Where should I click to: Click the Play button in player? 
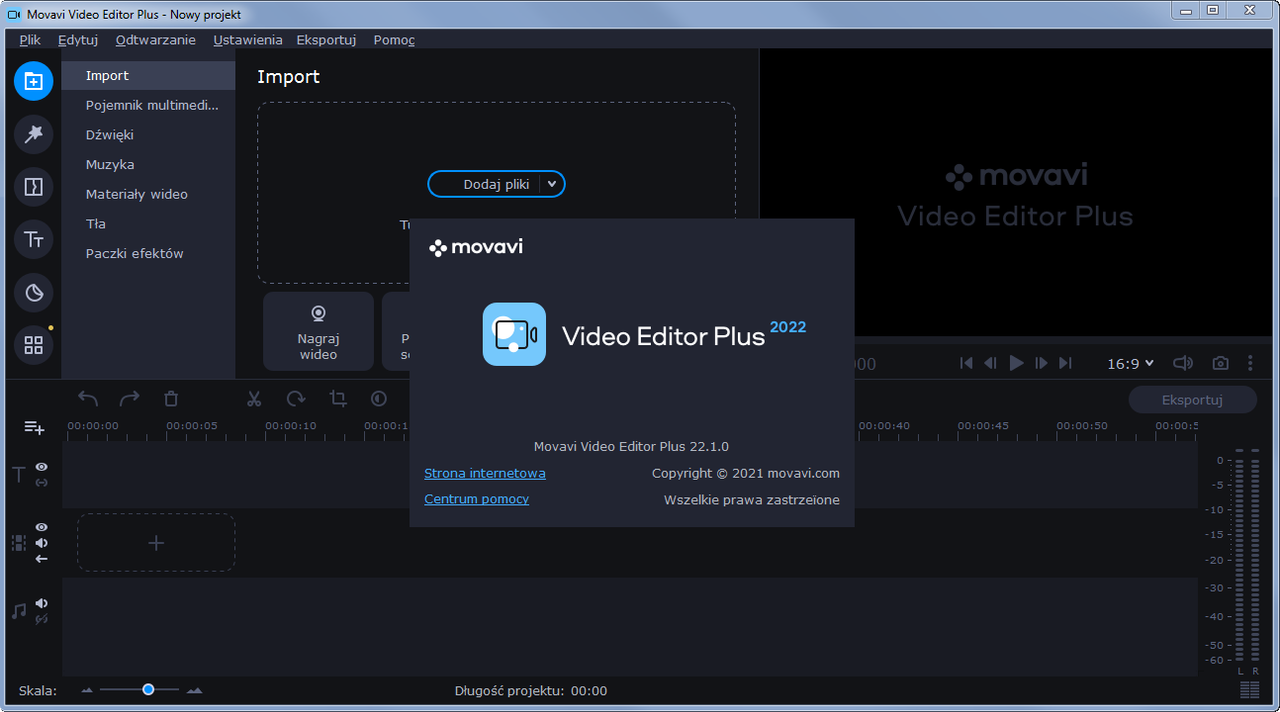[1016, 363]
